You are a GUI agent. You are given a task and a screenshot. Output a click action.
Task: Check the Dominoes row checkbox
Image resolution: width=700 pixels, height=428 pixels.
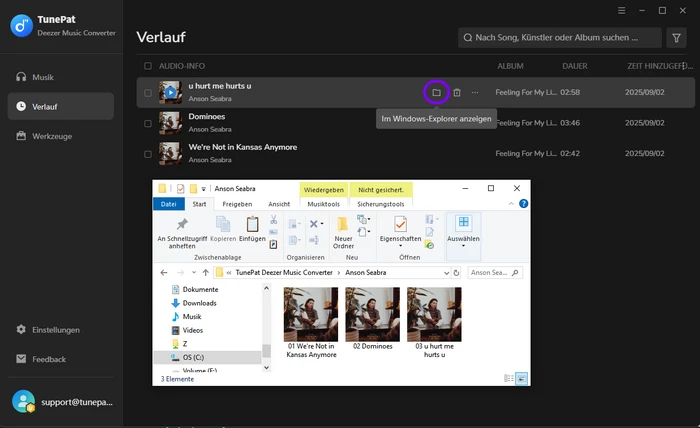tap(148, 123)
